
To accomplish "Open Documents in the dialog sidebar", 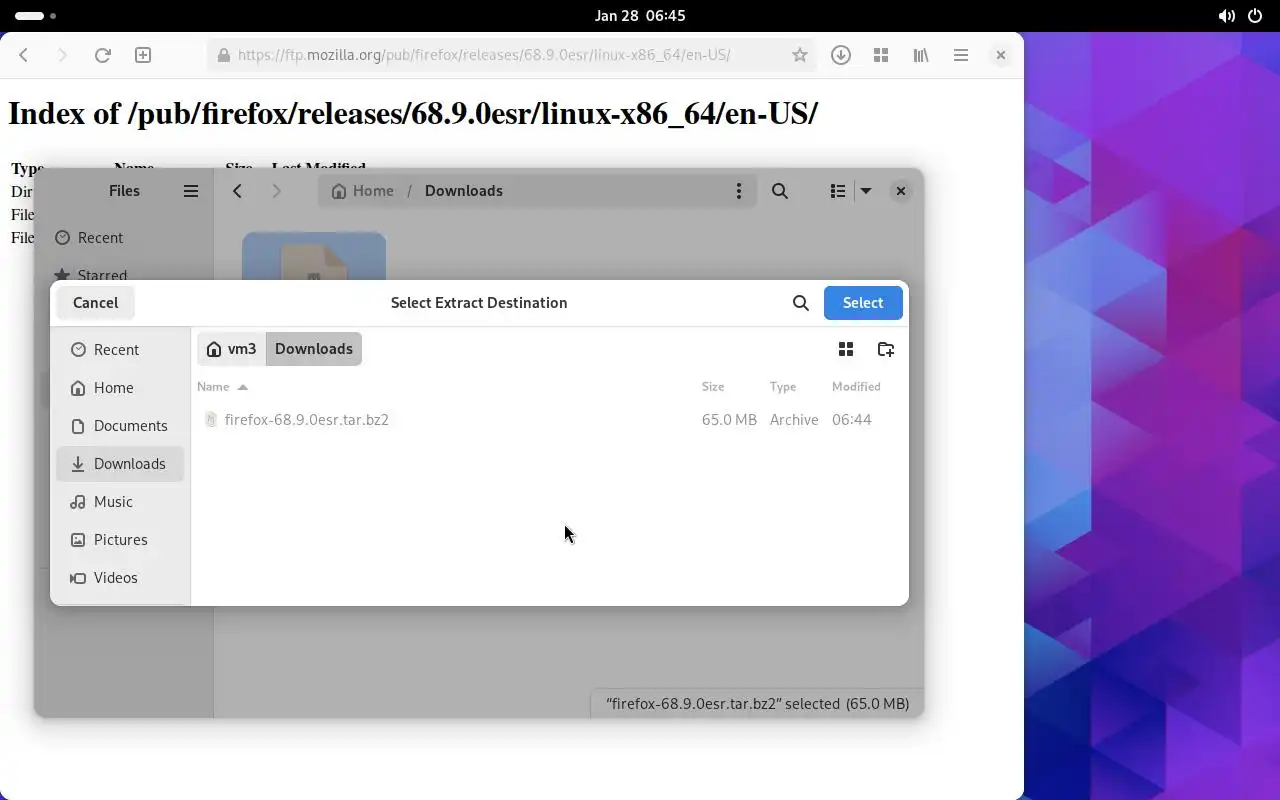I will pyautogui.click(x=120, y=426).
